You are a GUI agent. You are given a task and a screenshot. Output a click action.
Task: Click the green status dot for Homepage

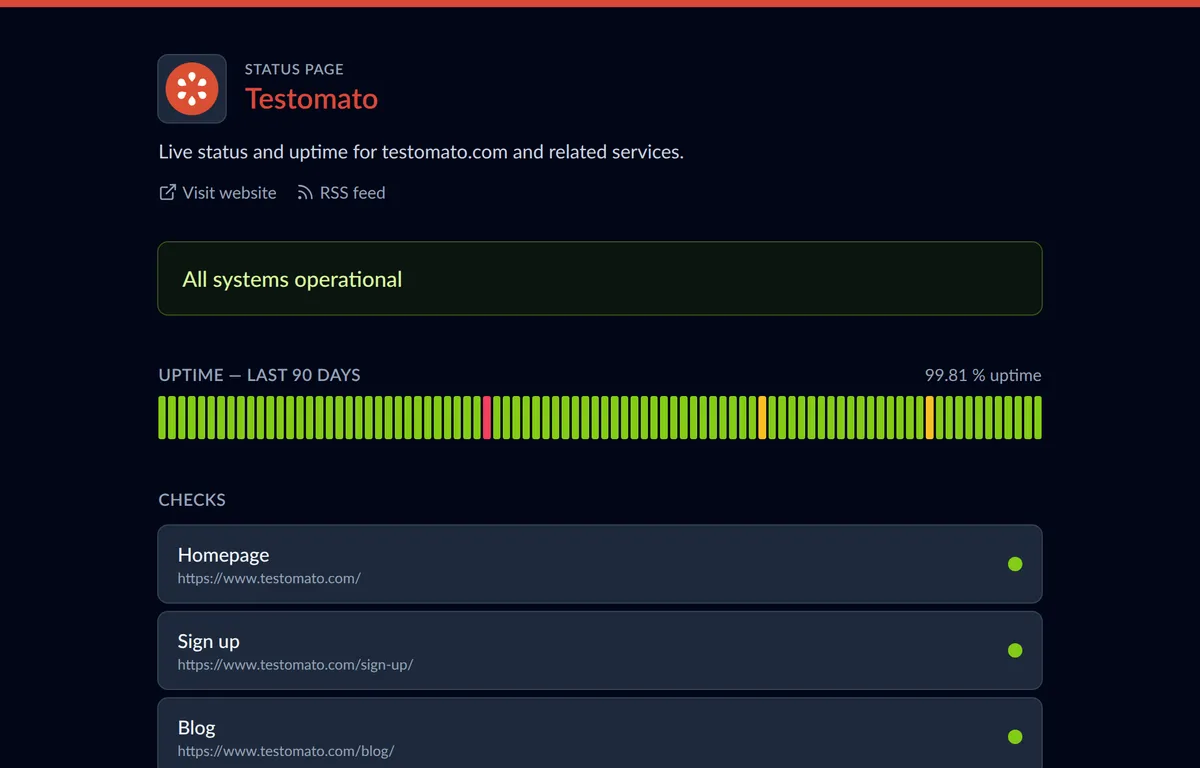point(1015,564)
